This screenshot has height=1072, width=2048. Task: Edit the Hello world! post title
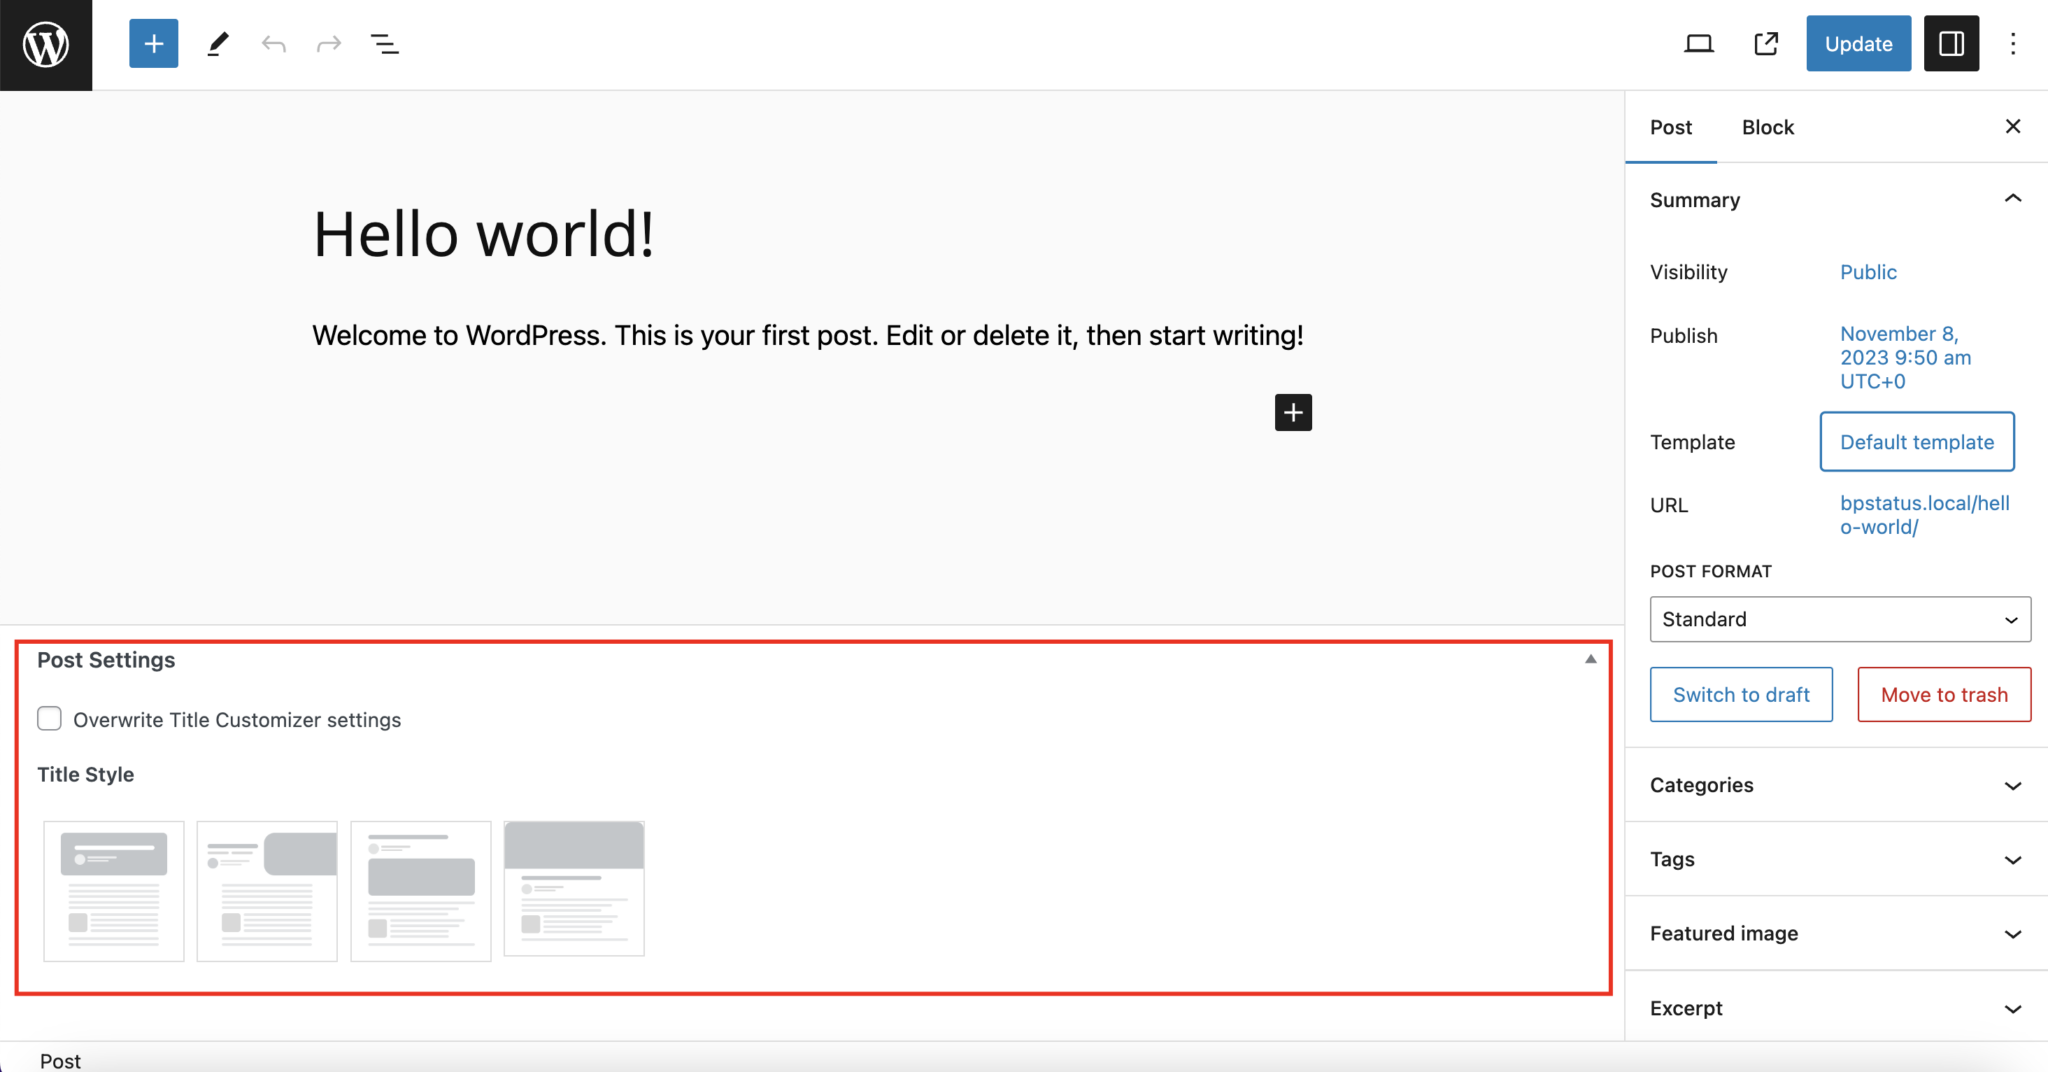(x=484, y=233)
